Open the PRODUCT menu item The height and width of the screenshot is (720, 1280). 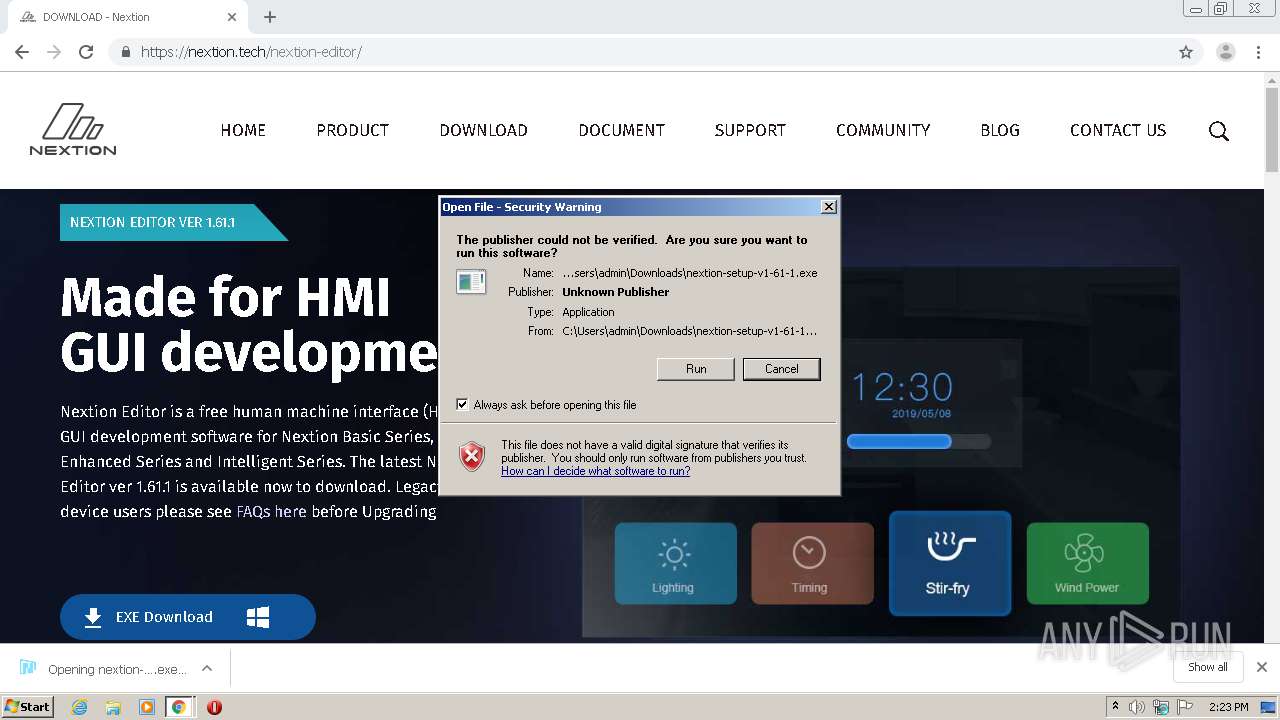tap(352, 130)
